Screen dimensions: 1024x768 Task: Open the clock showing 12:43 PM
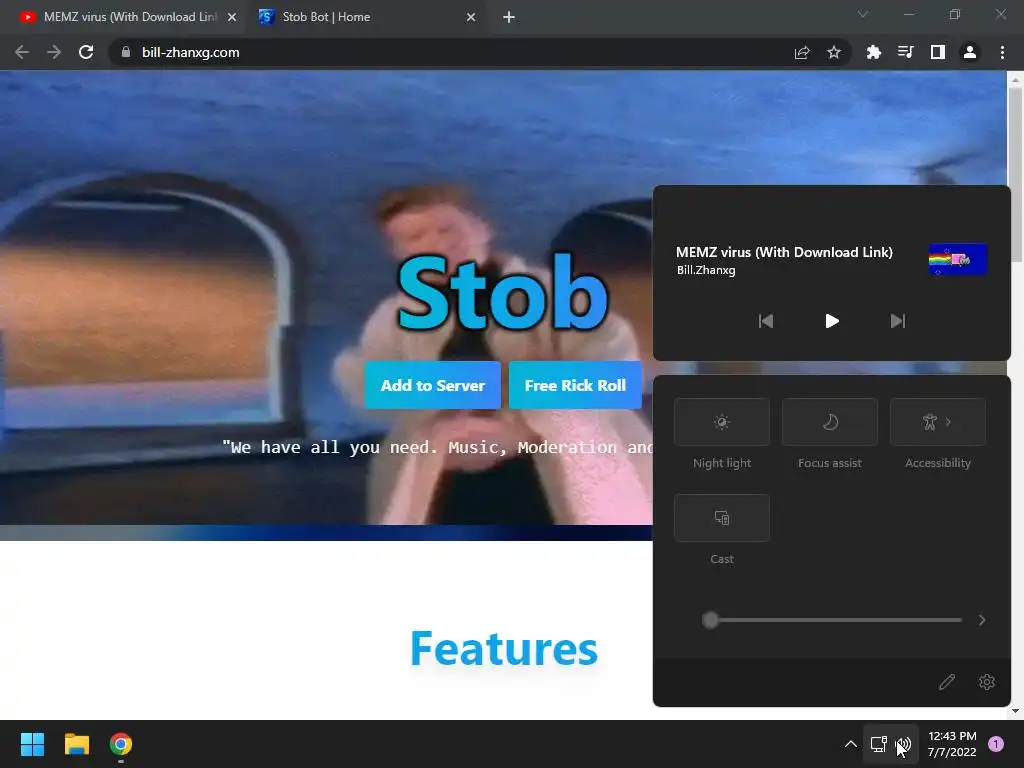(952, 744)
